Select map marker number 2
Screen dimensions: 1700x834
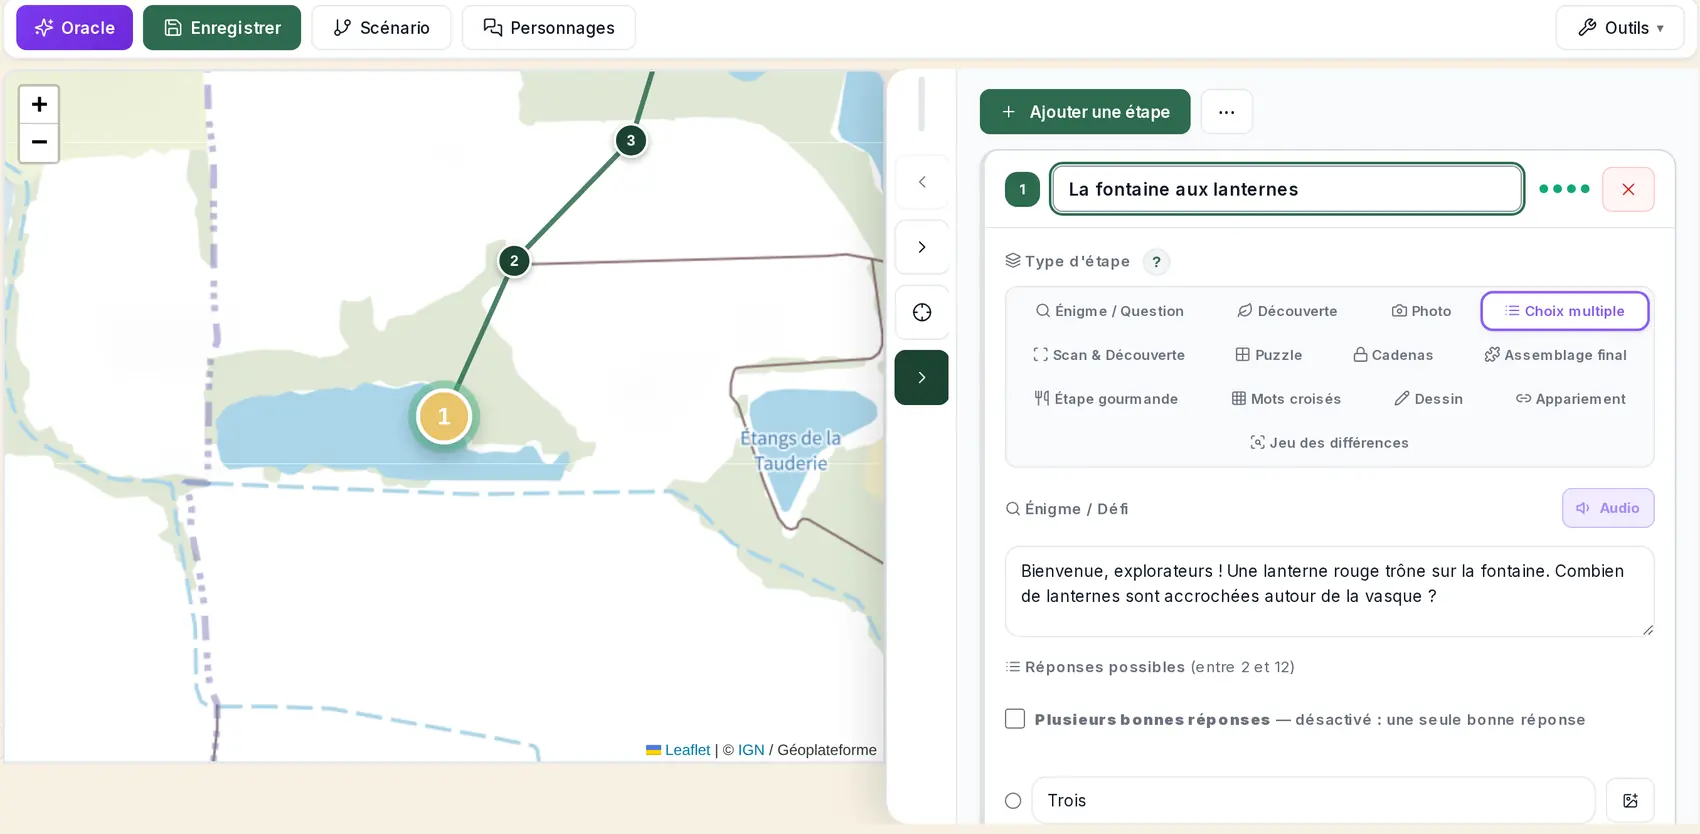(514, 261)
